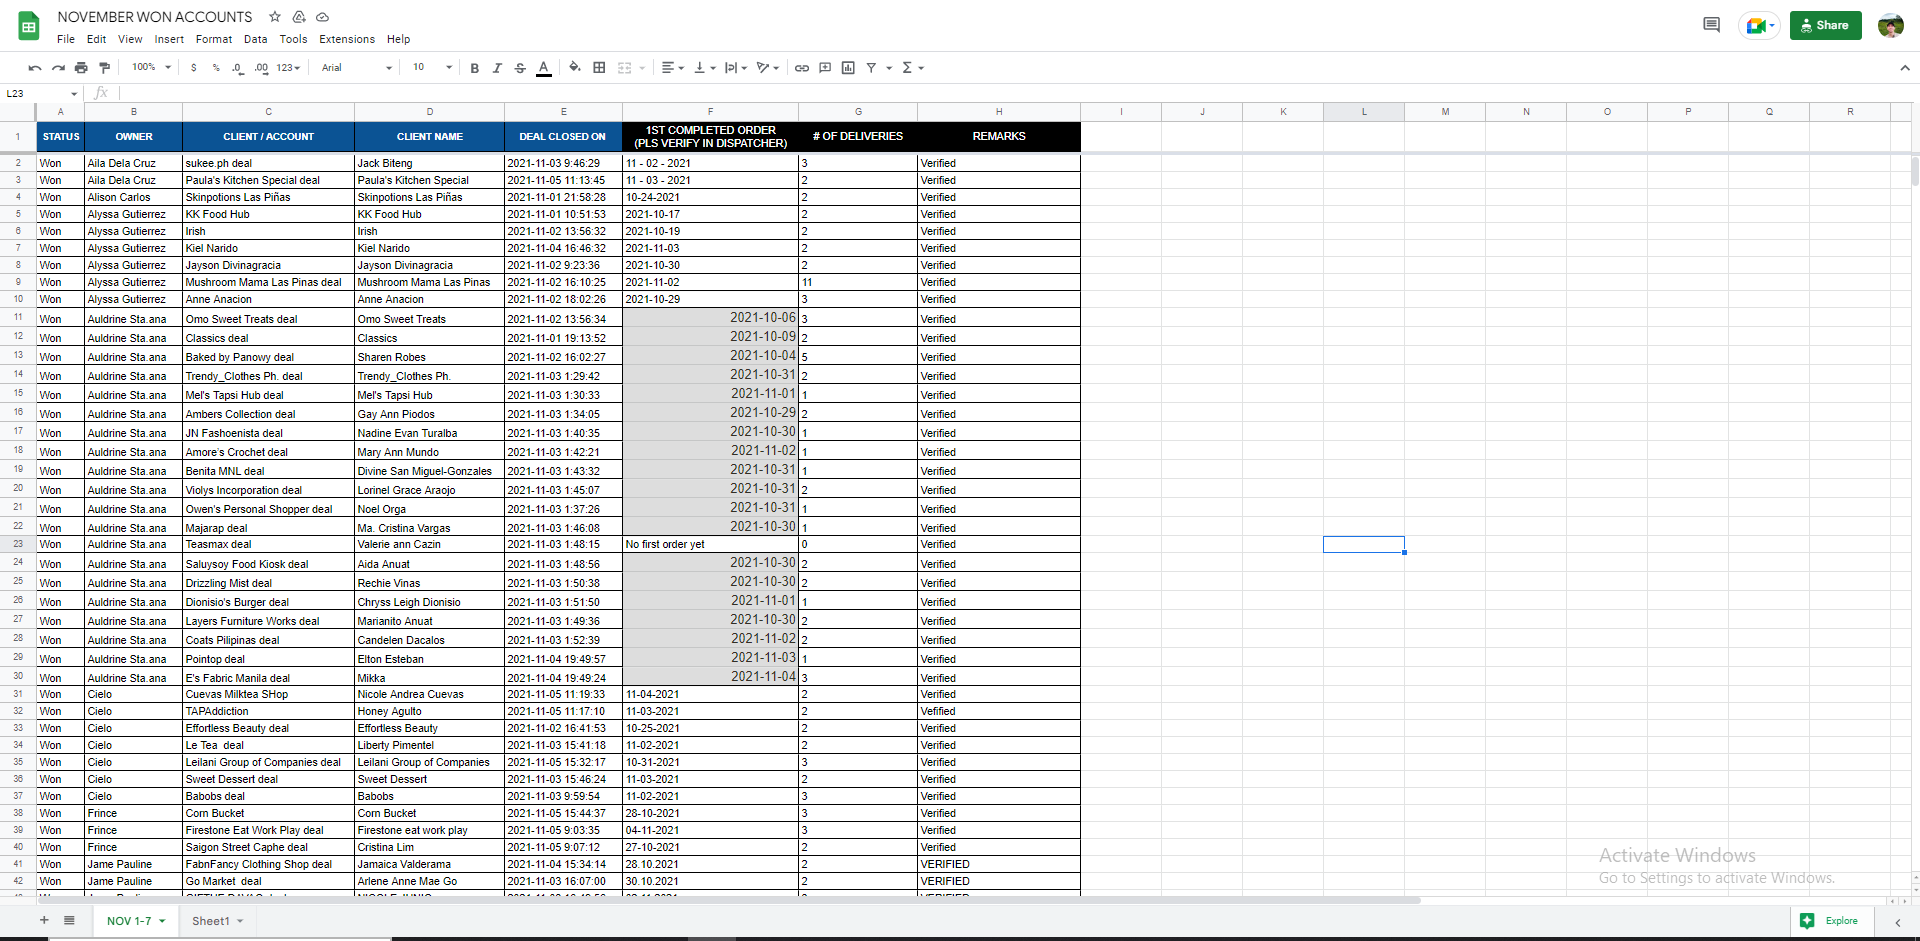Image resolution: width=1920 pixels, height=941 pixels.
Task: Open the Edit menu
Action: tap(96, 39)
